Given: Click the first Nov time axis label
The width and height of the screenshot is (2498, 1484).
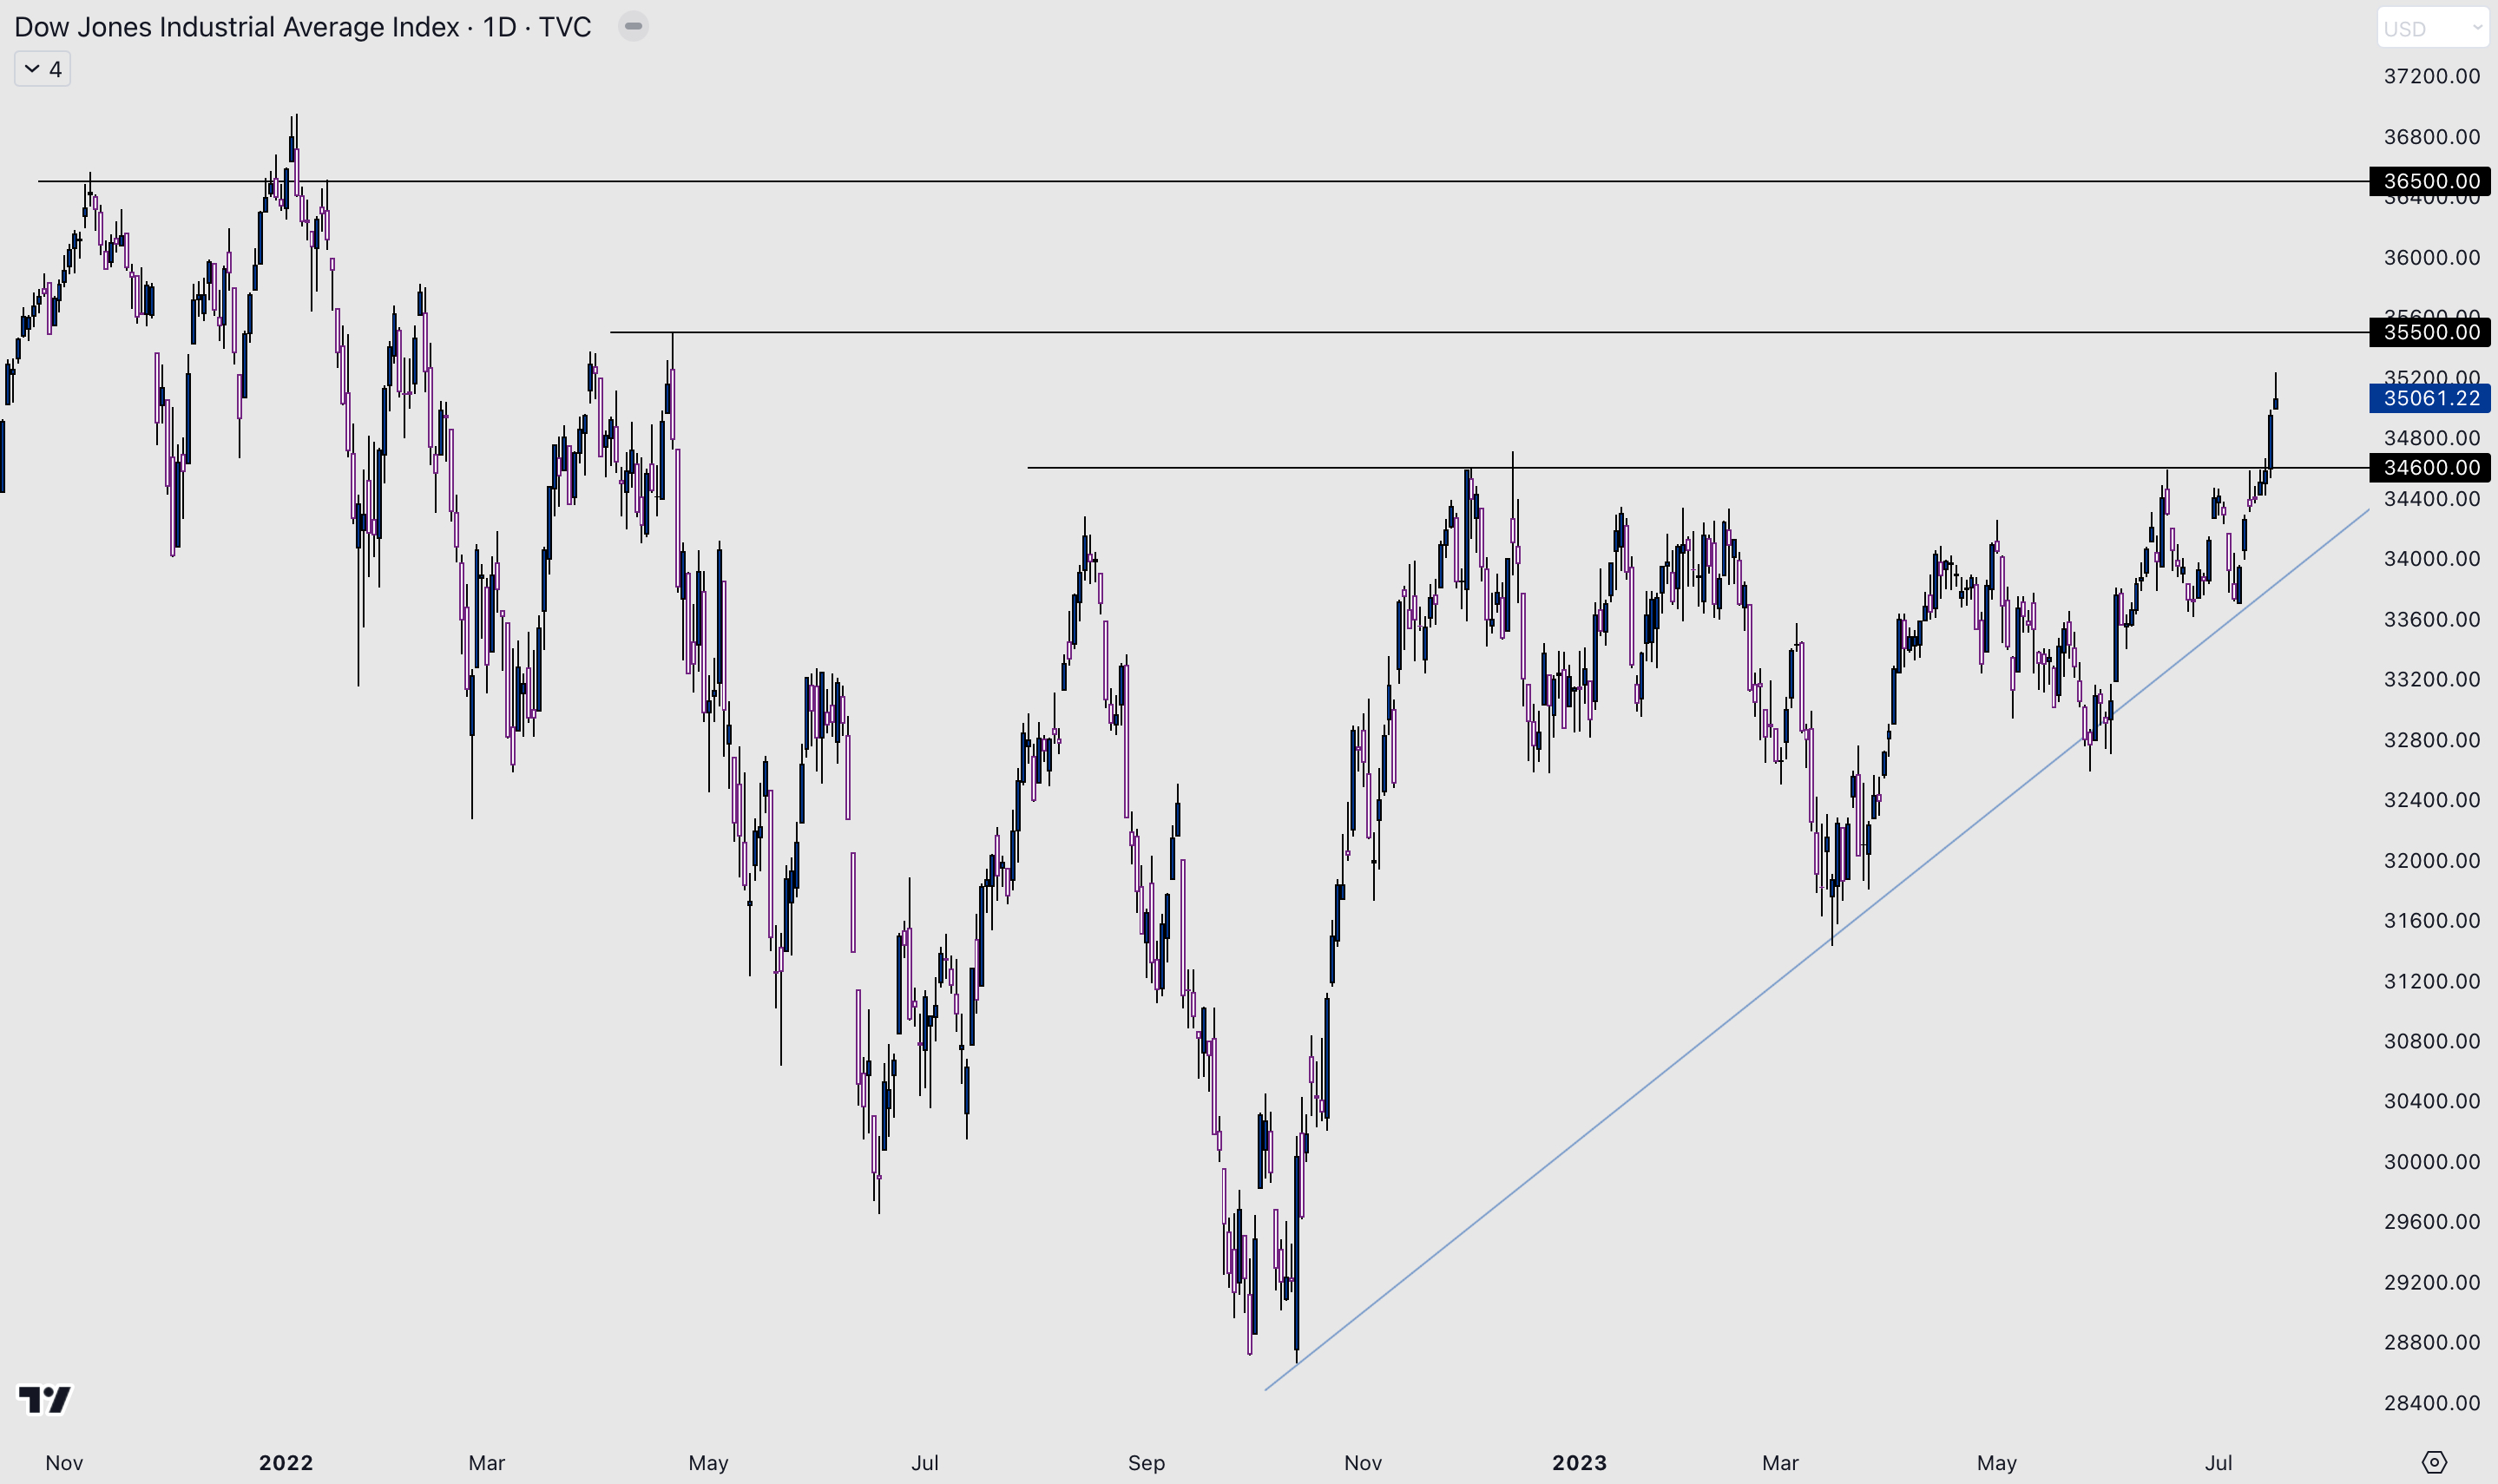Looking at the screenshot, I should (x=64, y=1463).
